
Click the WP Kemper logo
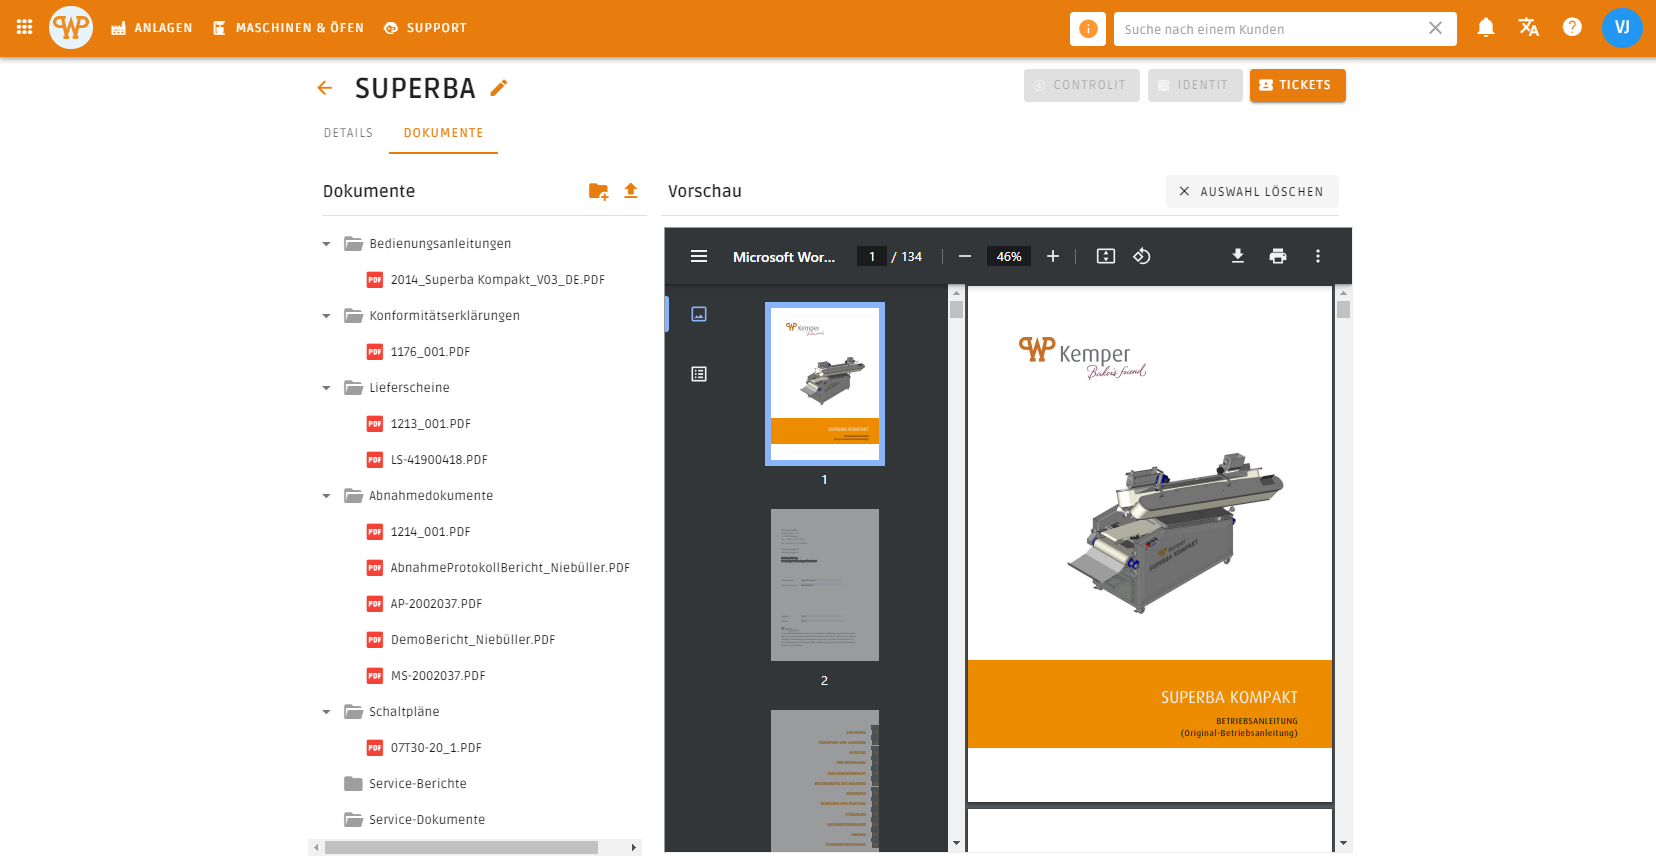coord(71,27)
